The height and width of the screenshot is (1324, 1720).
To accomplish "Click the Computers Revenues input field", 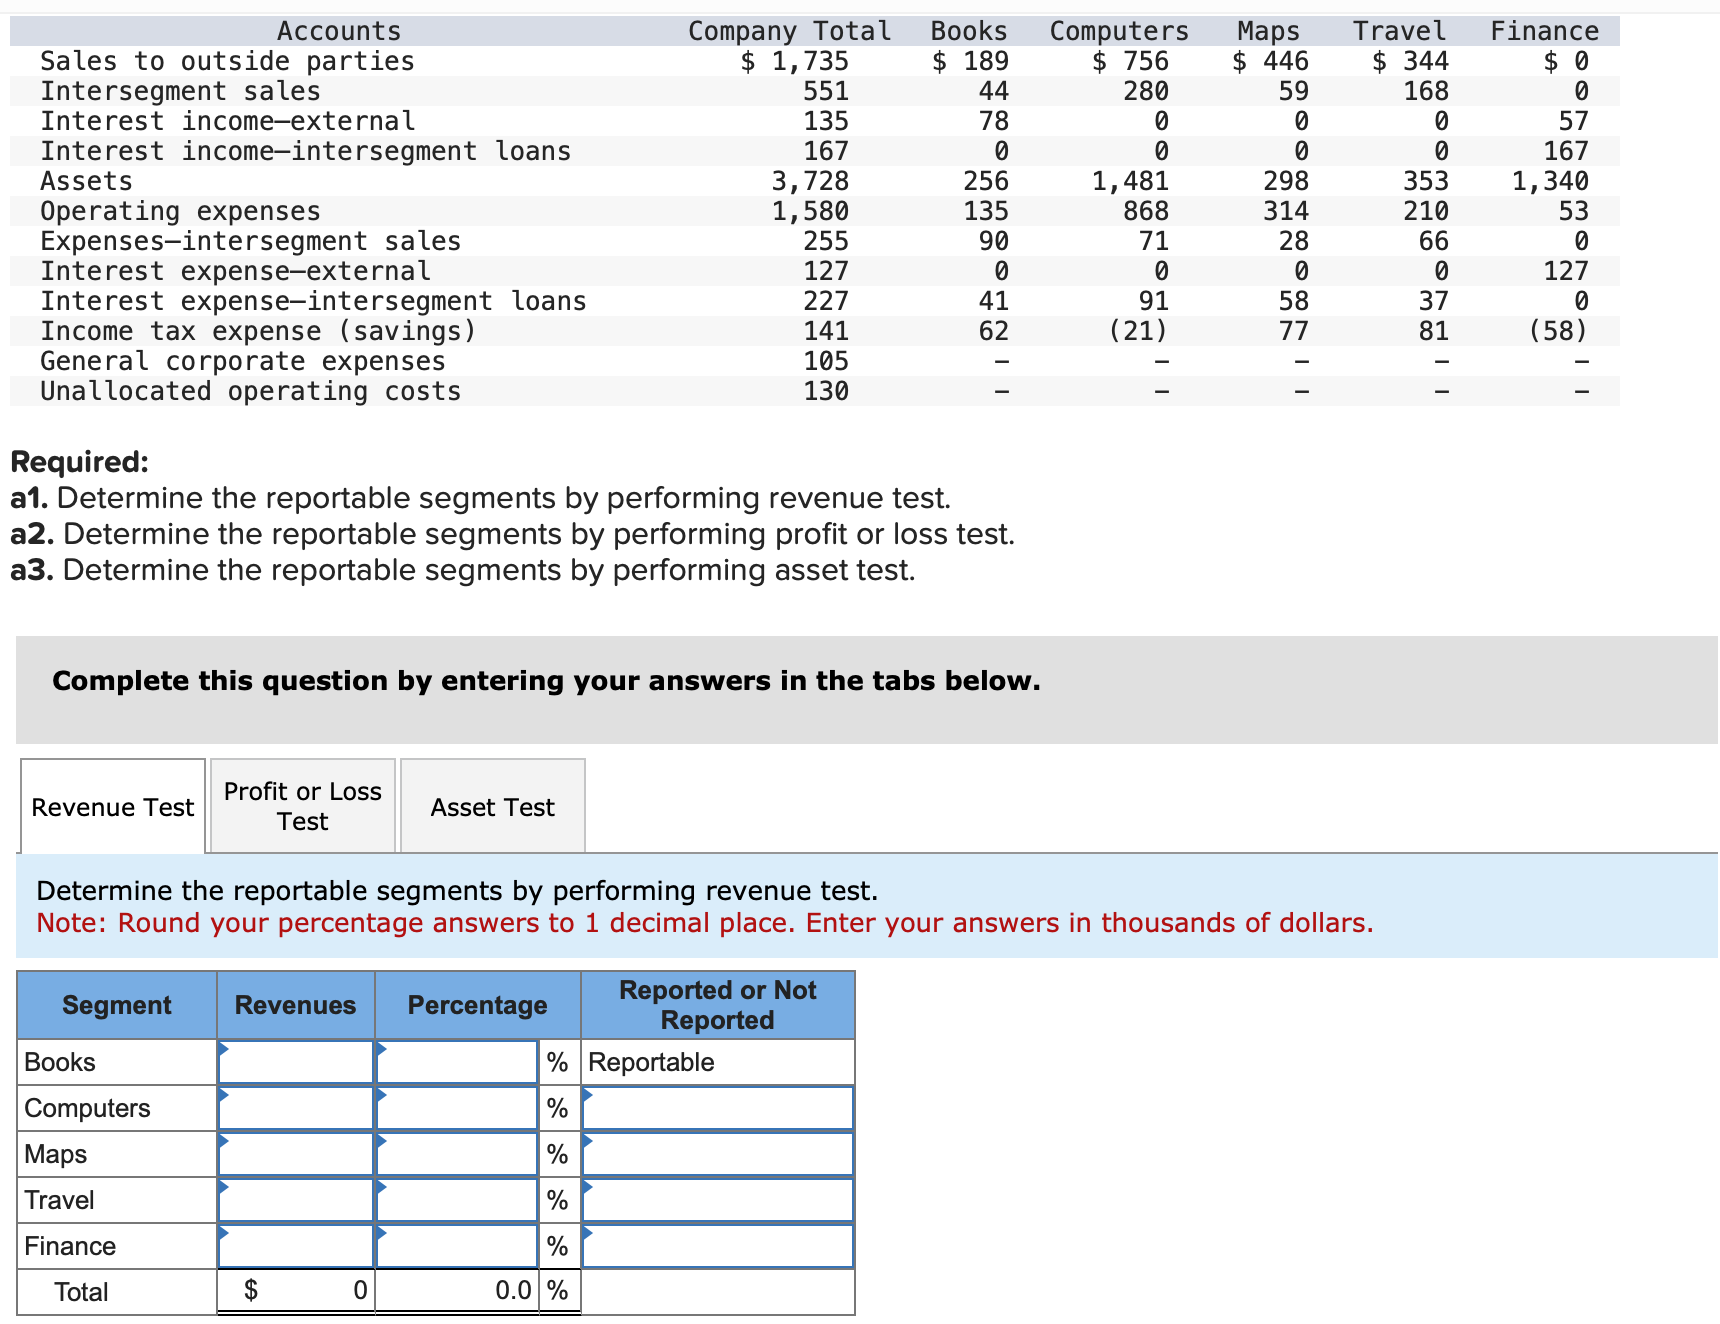I will pos(295,1107).
